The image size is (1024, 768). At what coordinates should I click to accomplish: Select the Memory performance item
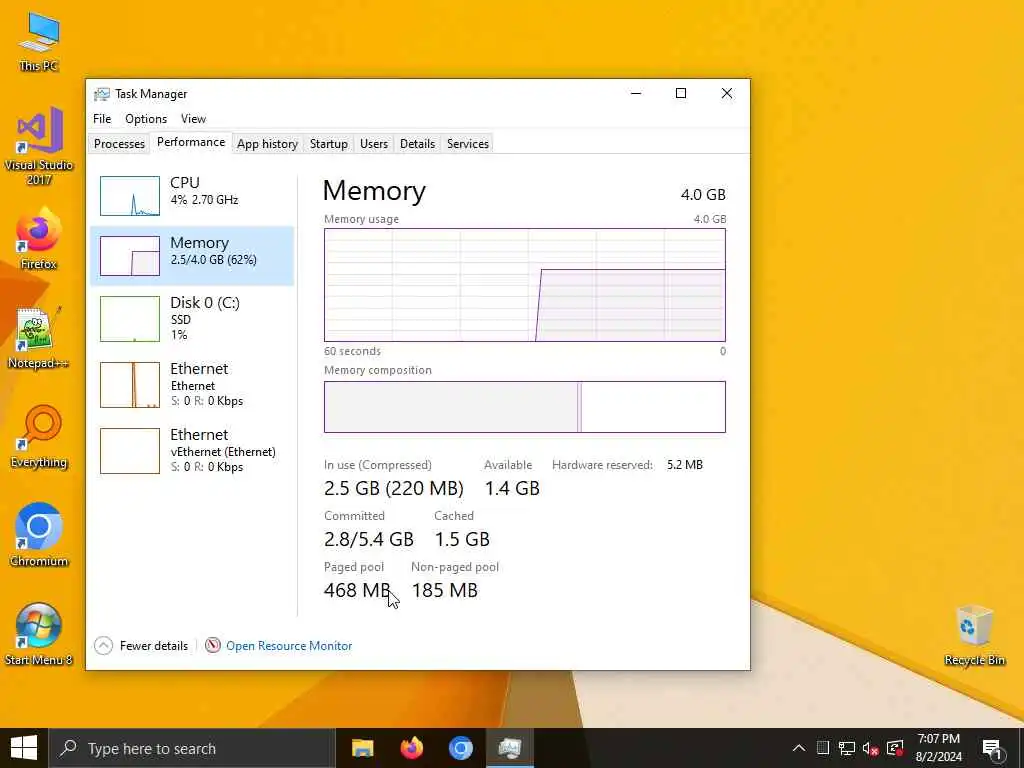click(192, 255)
